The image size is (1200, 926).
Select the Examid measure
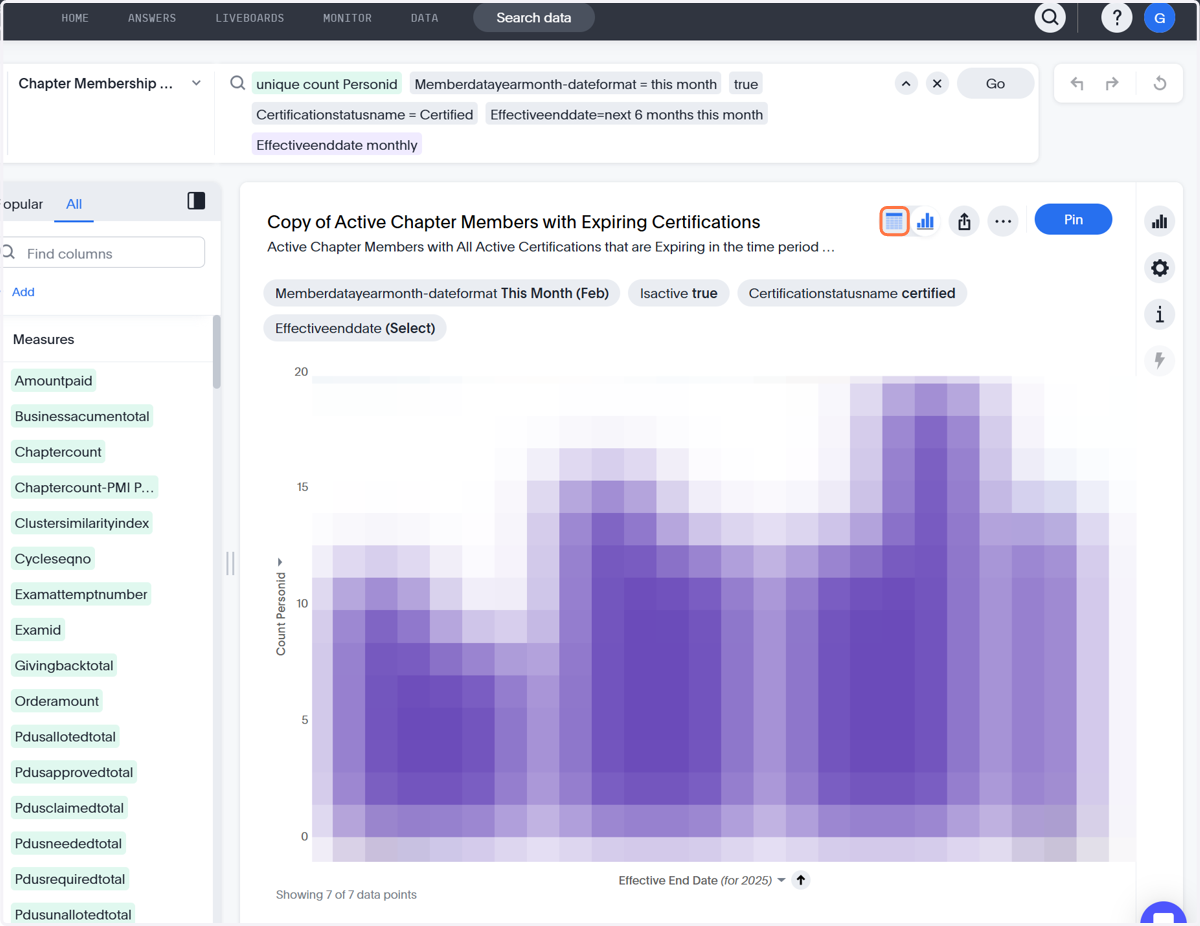coord(38,630)
